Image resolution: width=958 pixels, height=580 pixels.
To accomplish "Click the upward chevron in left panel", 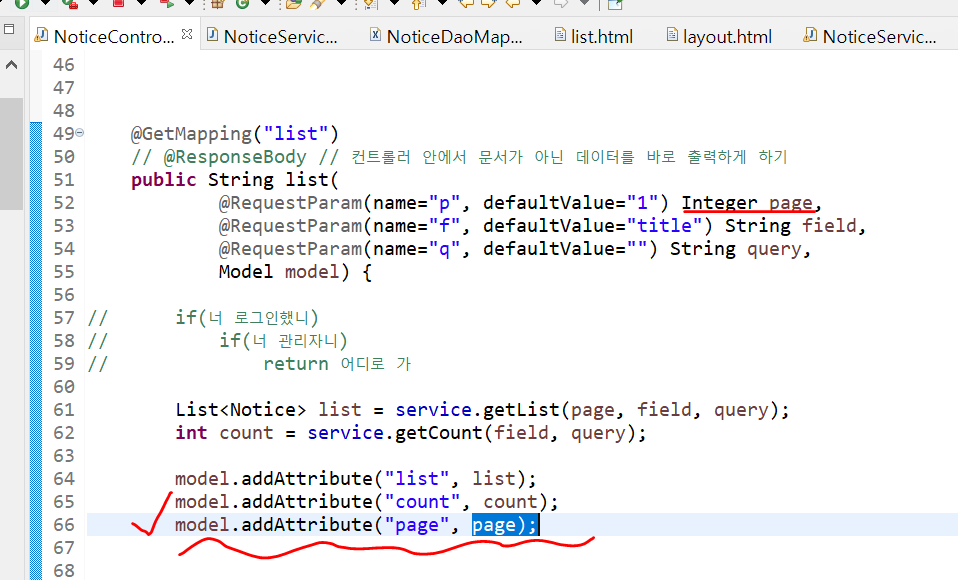I will pos(11,64).
